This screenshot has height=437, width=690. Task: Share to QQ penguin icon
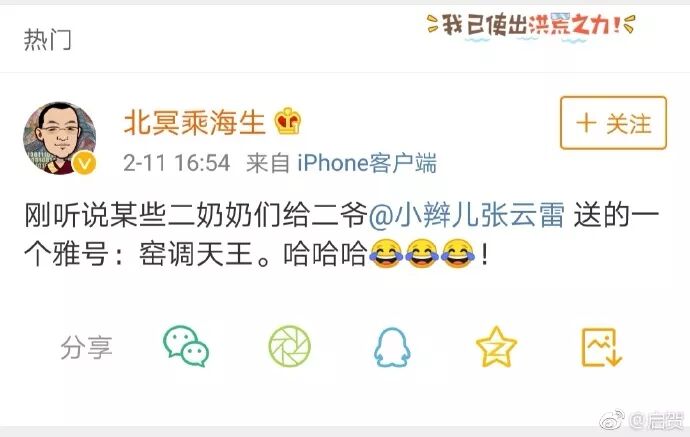[x=392, y=347]
